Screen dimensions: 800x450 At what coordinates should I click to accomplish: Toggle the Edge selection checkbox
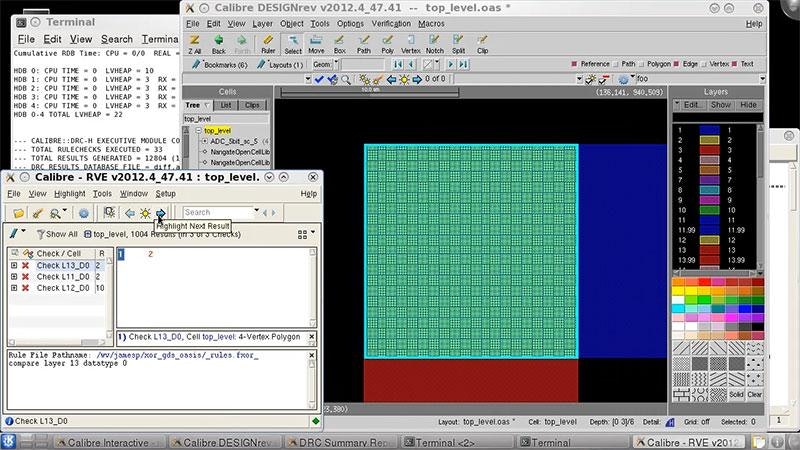pyautogui.click(x=677, y=64)
